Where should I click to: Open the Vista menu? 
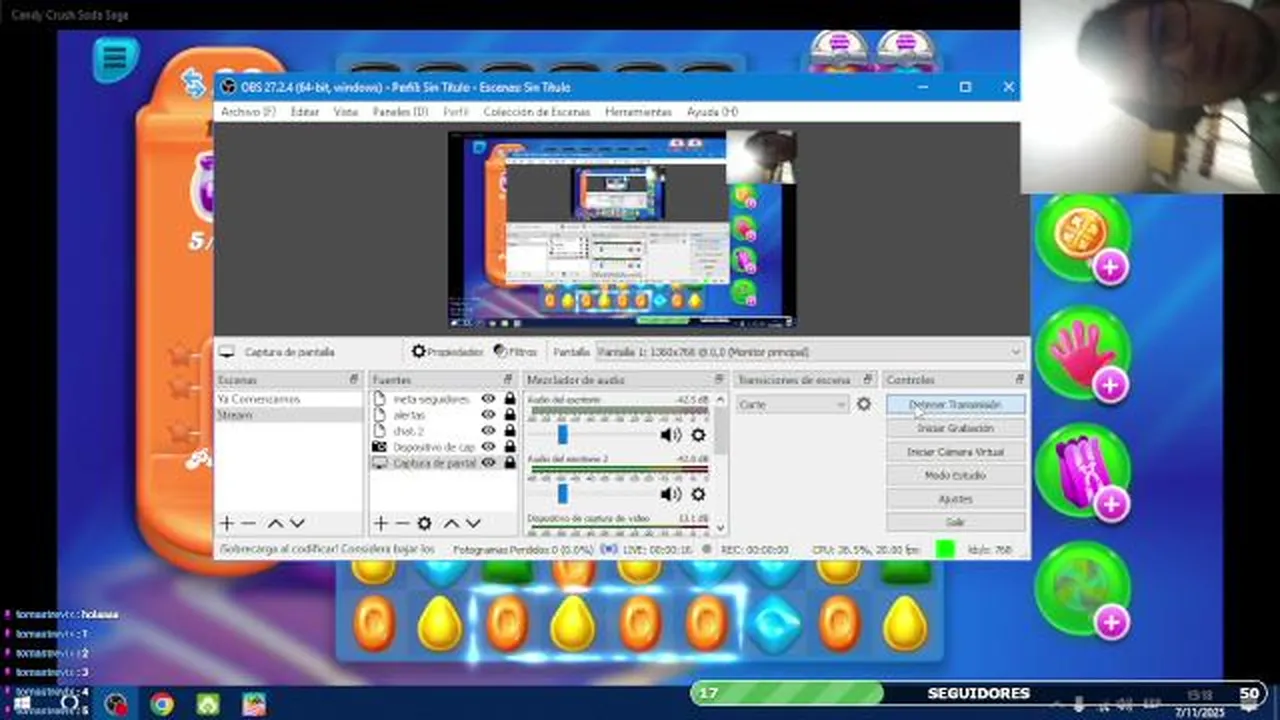345,112
